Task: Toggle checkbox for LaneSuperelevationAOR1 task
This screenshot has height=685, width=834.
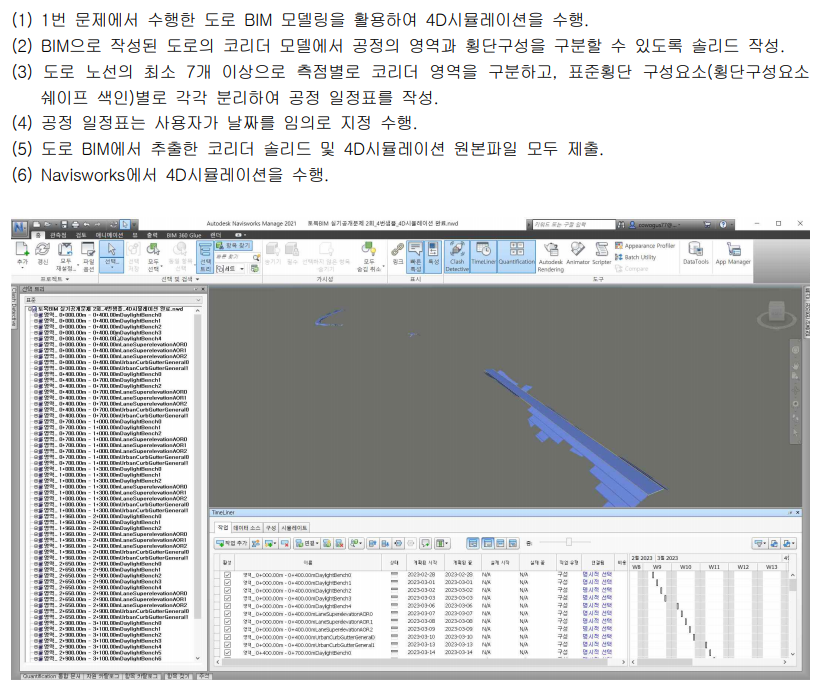Action: (228, 621)
